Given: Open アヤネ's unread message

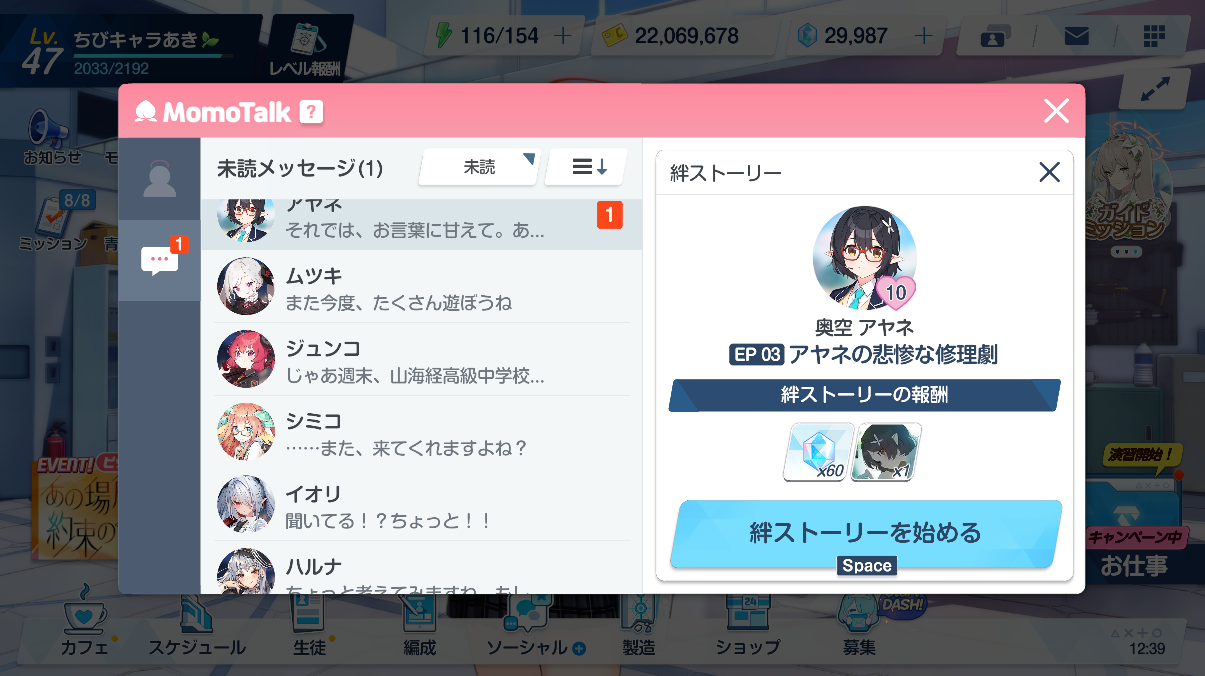Looking at the screenshot, I should pos(421,222).
